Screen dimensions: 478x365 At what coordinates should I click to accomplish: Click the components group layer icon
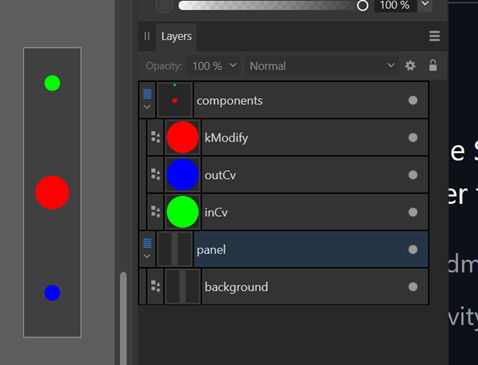pyautogui.click(x=147, y=94)
